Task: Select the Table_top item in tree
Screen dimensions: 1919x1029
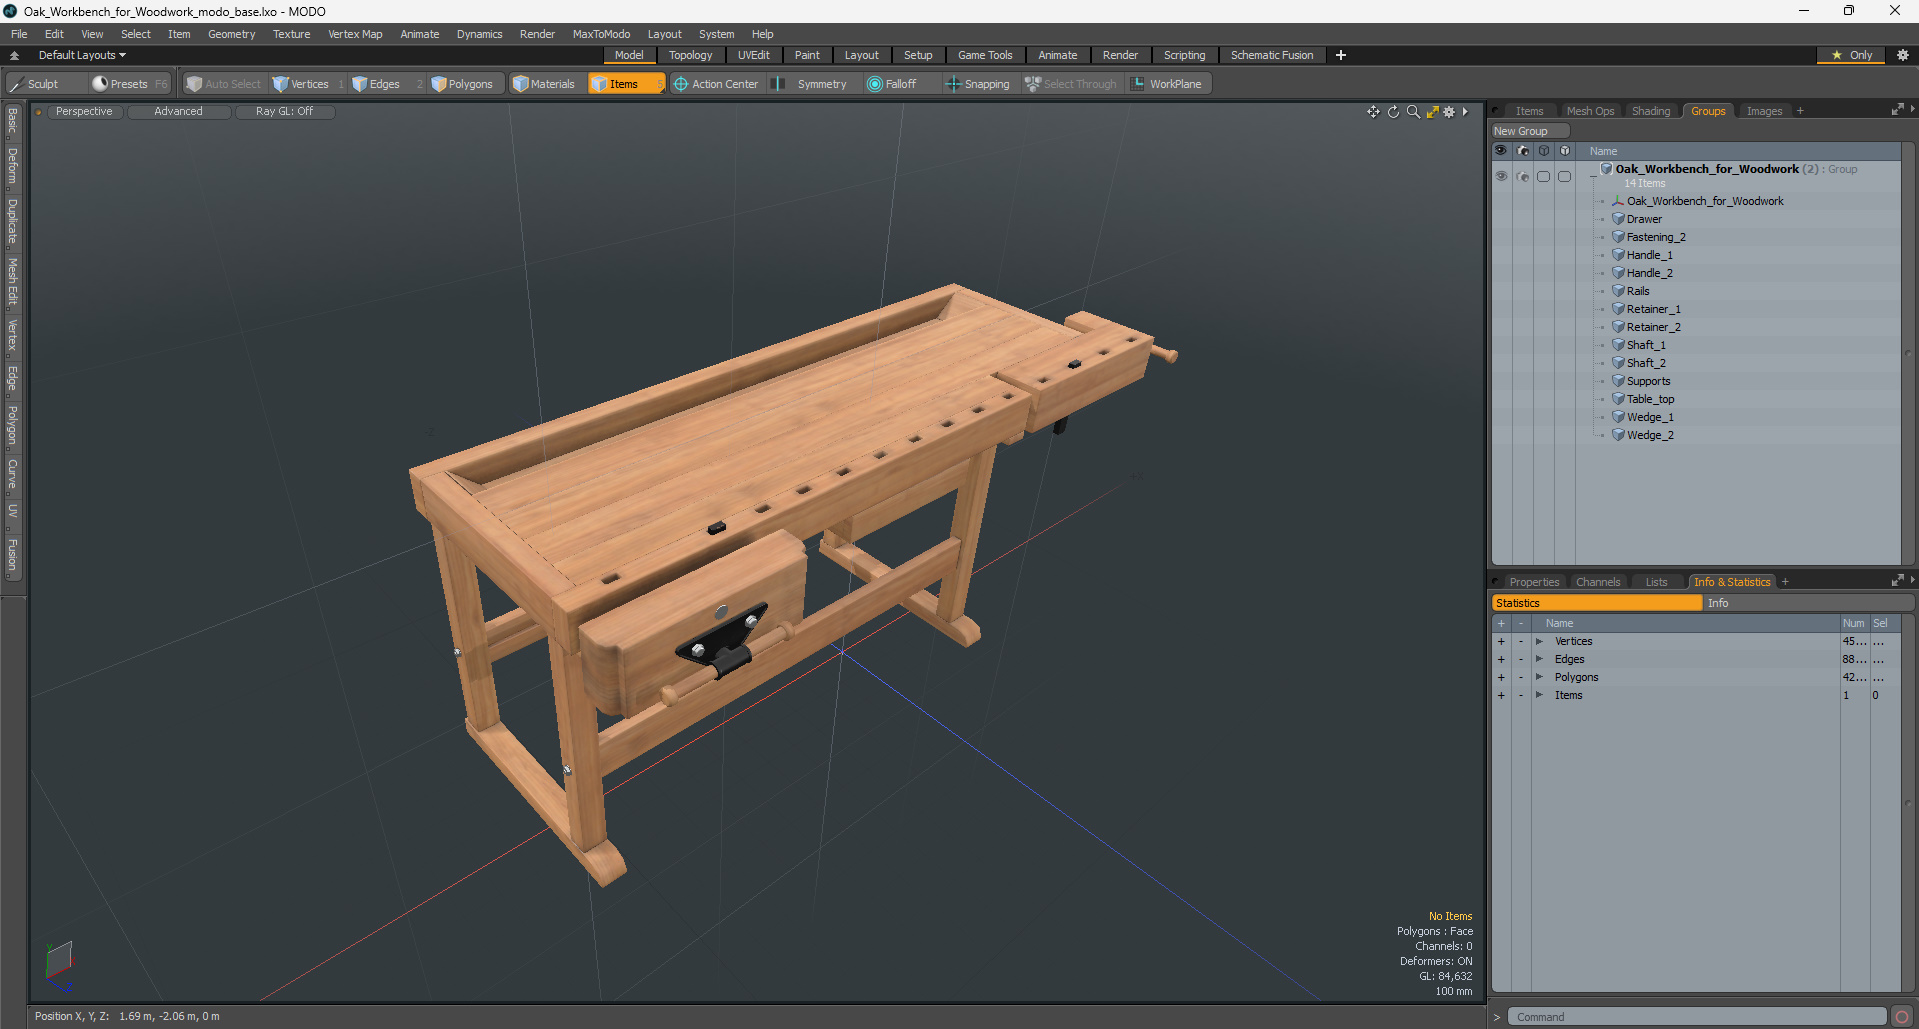Action: [1650, 399]
